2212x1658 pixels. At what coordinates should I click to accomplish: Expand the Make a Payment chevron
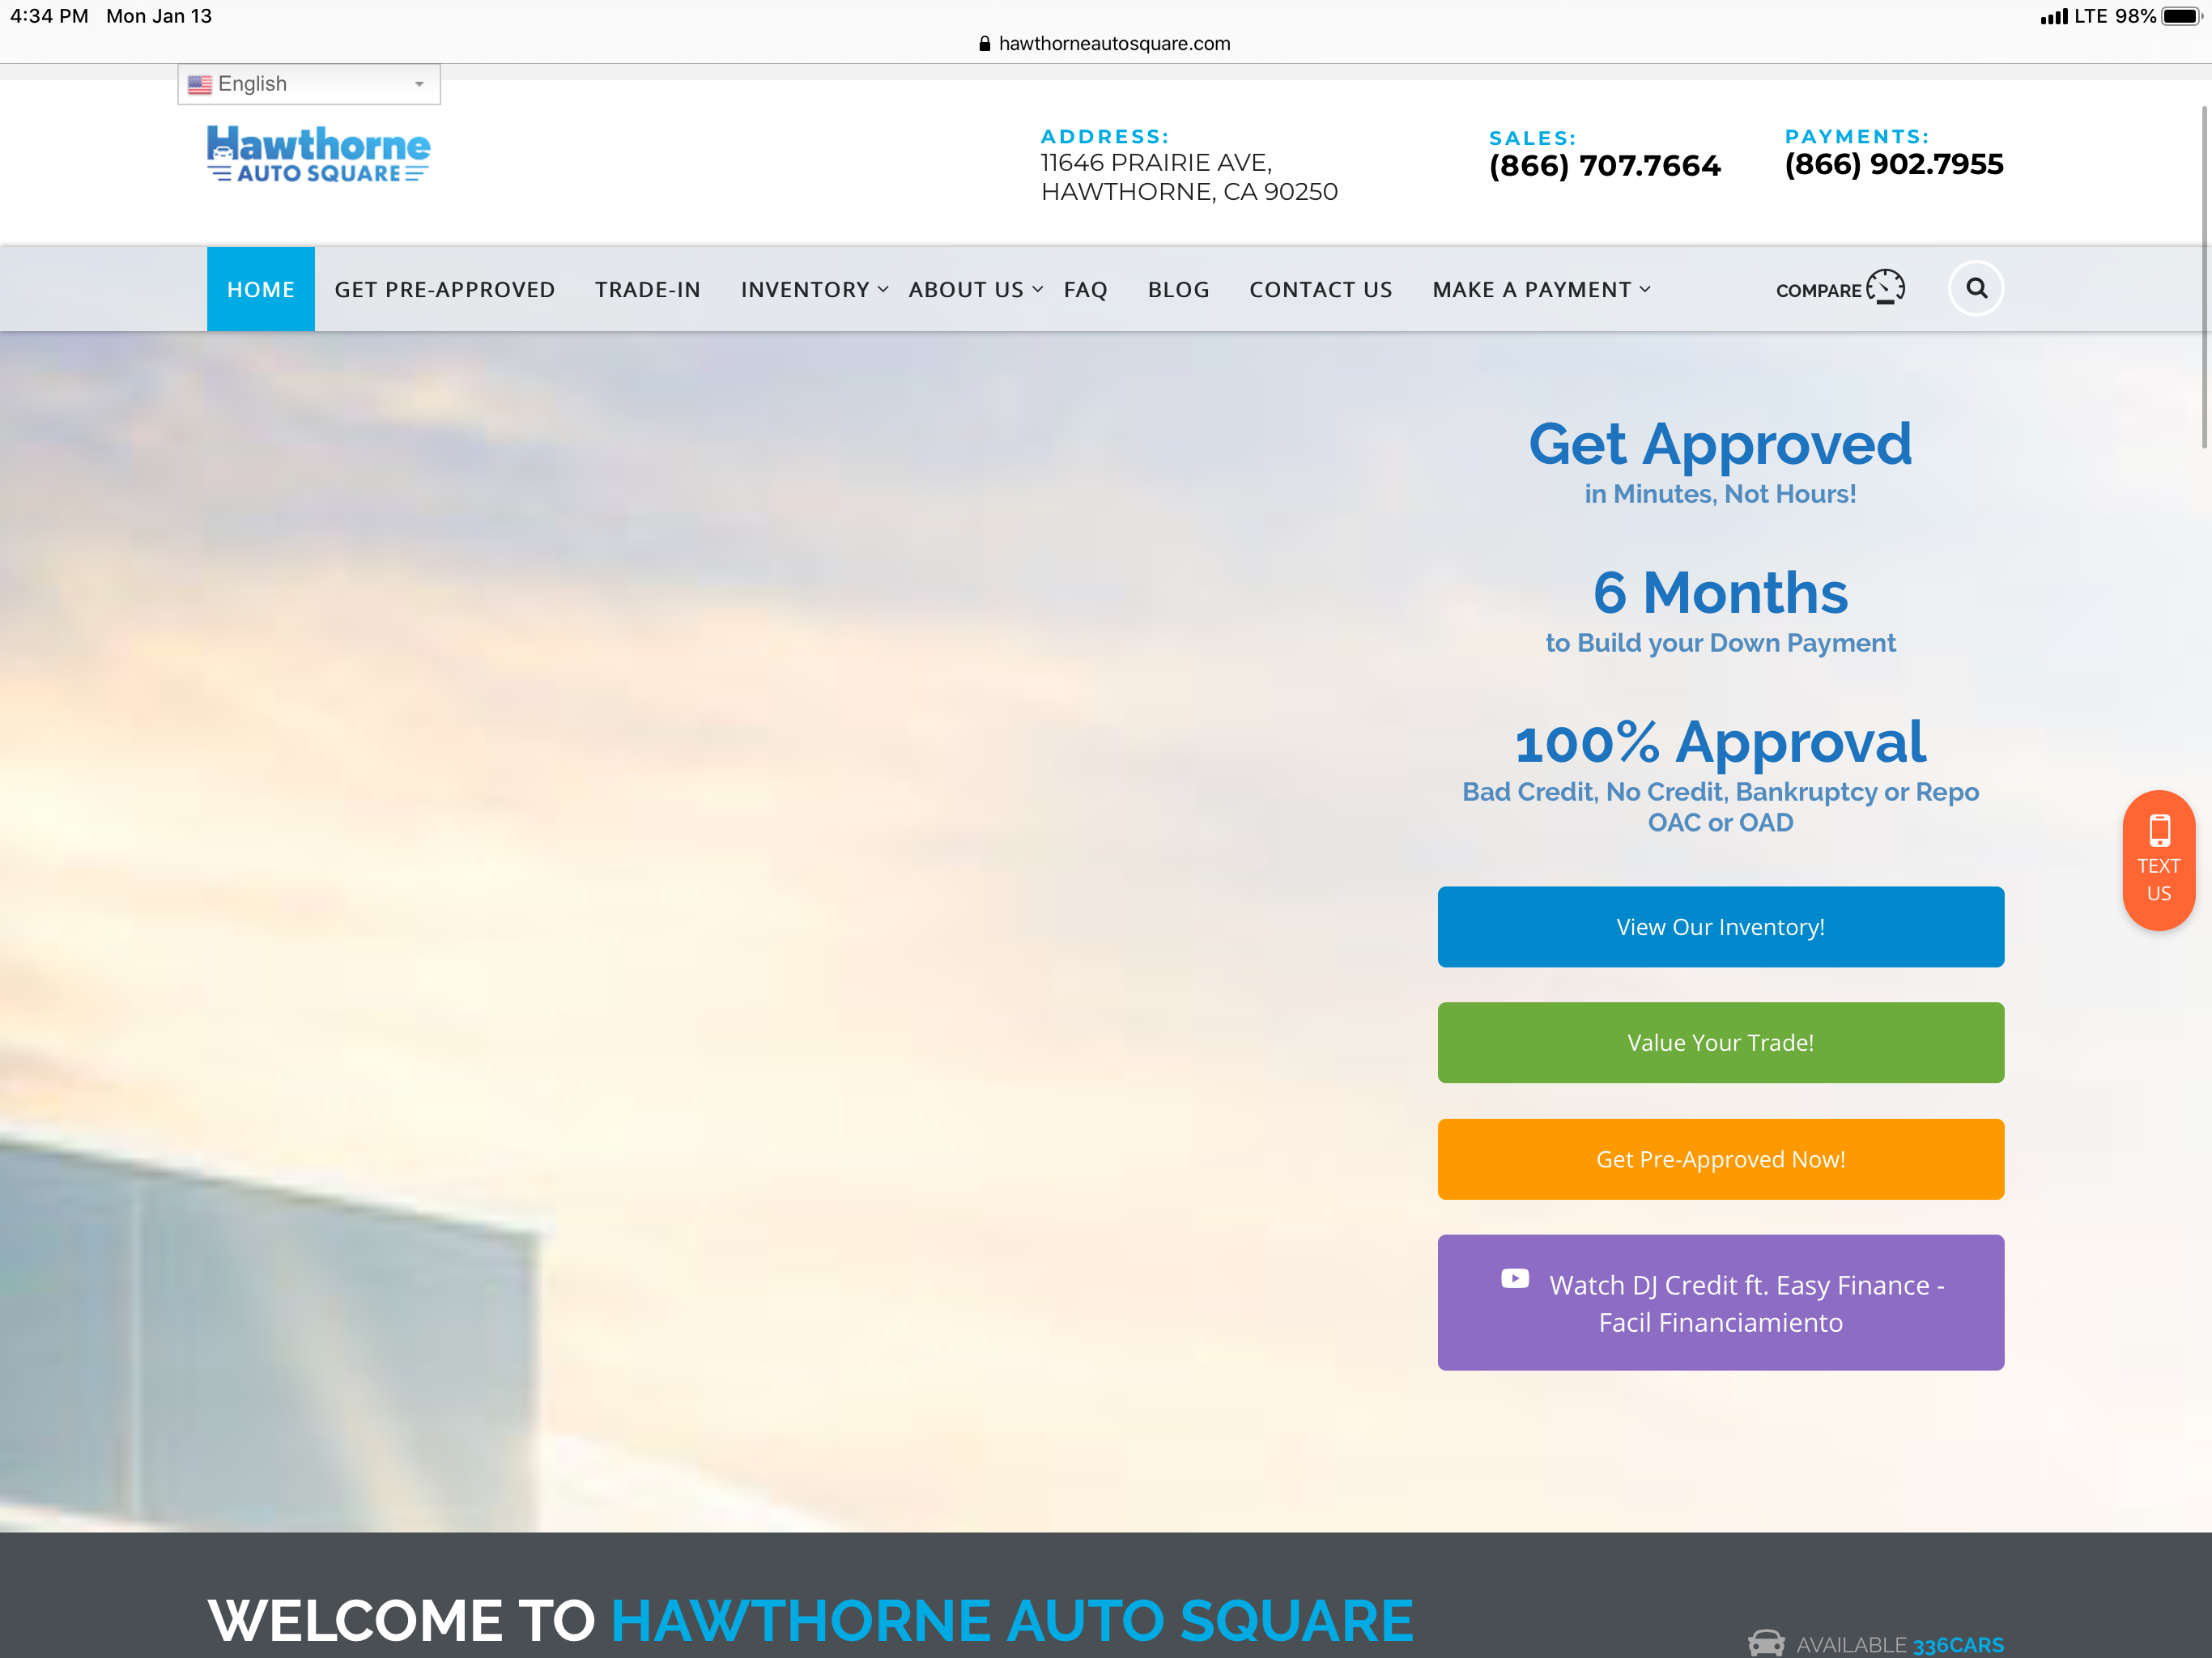(x=1644, y=289)
